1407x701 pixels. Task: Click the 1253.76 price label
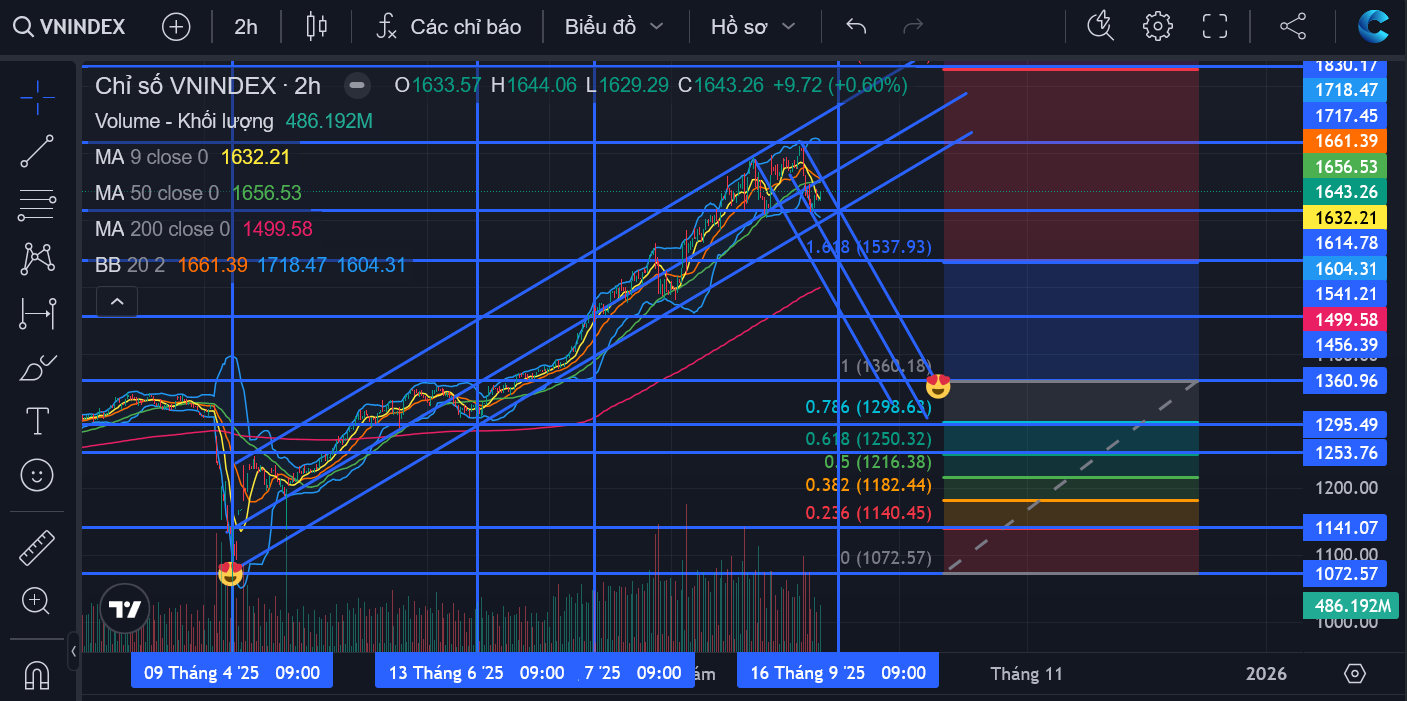(1346, 453)
